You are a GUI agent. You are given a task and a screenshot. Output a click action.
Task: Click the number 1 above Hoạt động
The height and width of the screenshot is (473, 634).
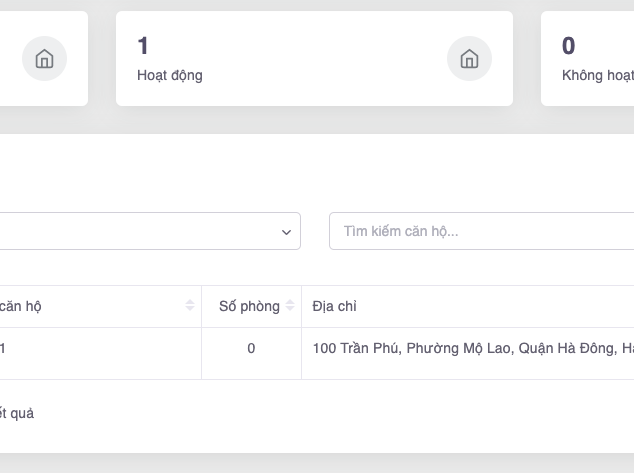pos(143,45)
